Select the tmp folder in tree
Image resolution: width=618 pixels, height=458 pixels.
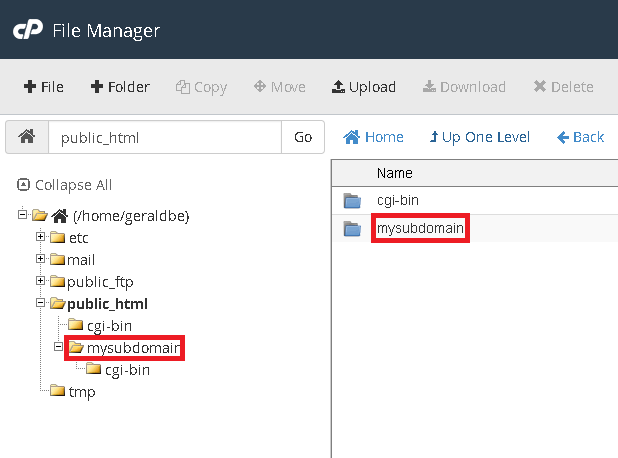pyautogui.click(x=81, y=392)
